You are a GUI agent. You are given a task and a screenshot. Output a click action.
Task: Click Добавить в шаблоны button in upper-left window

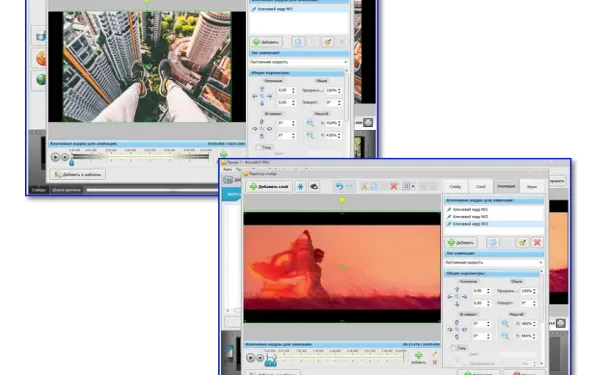[78, 175]
